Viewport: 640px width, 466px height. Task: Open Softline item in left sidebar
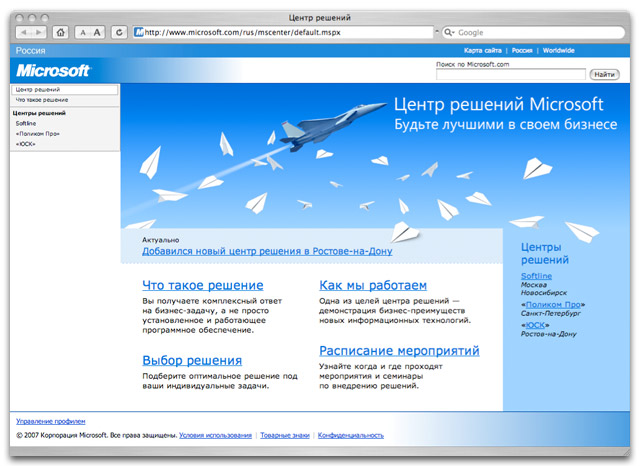point(27,123)
